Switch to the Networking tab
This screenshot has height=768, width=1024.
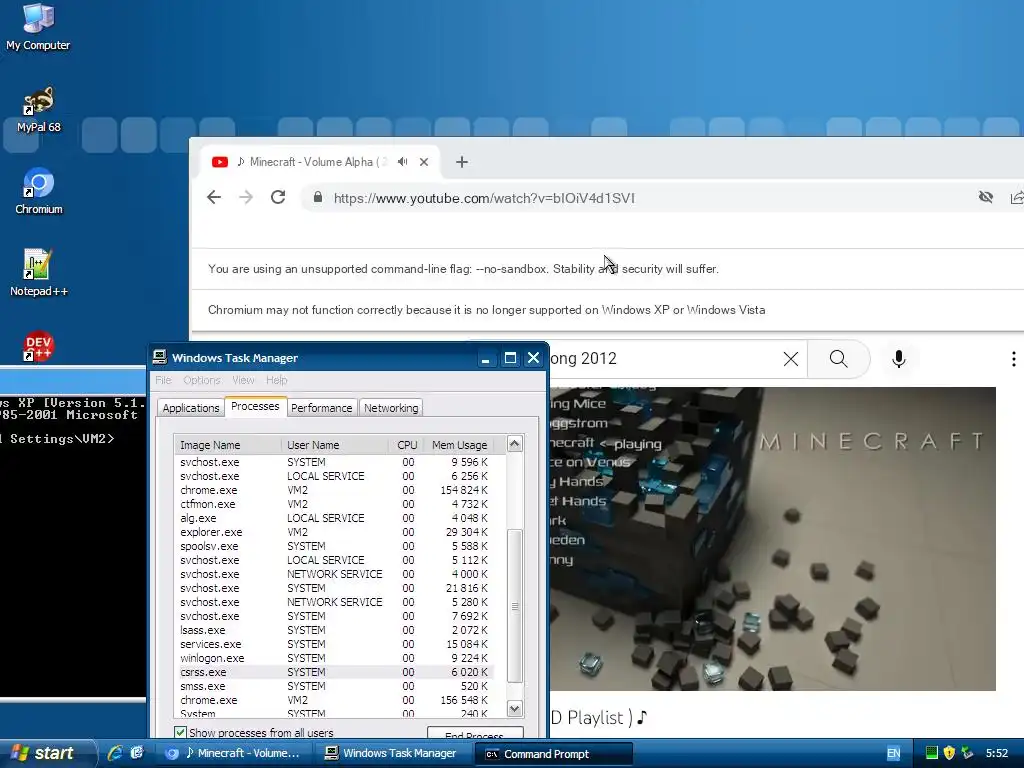[x=391, y=408]
